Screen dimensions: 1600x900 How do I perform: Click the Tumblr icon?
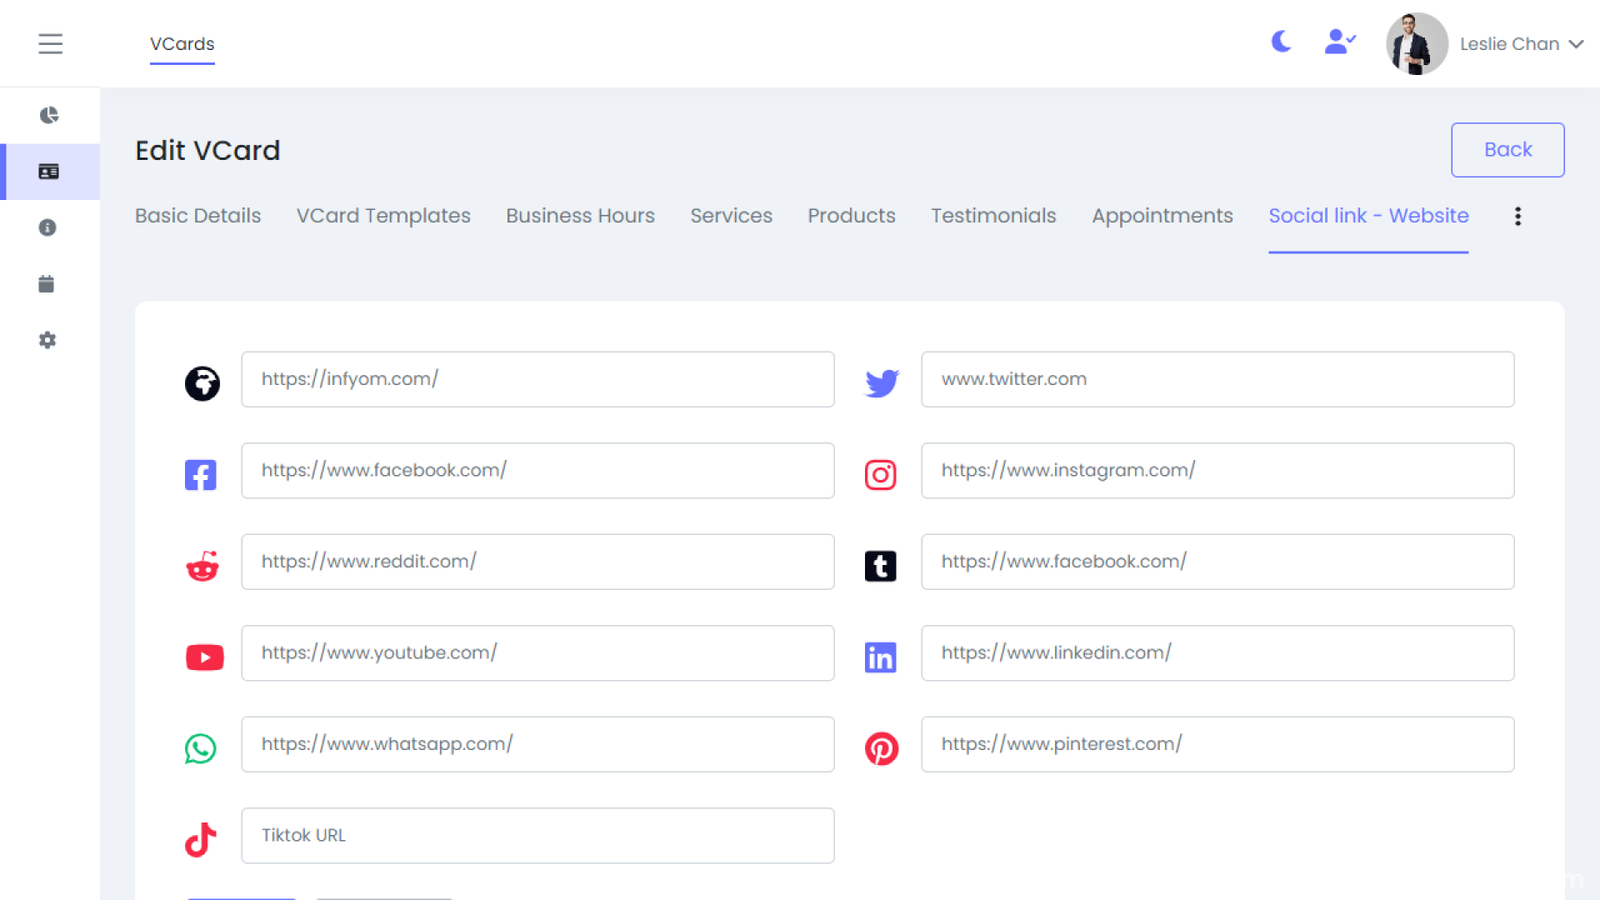(x=881, y=566)
